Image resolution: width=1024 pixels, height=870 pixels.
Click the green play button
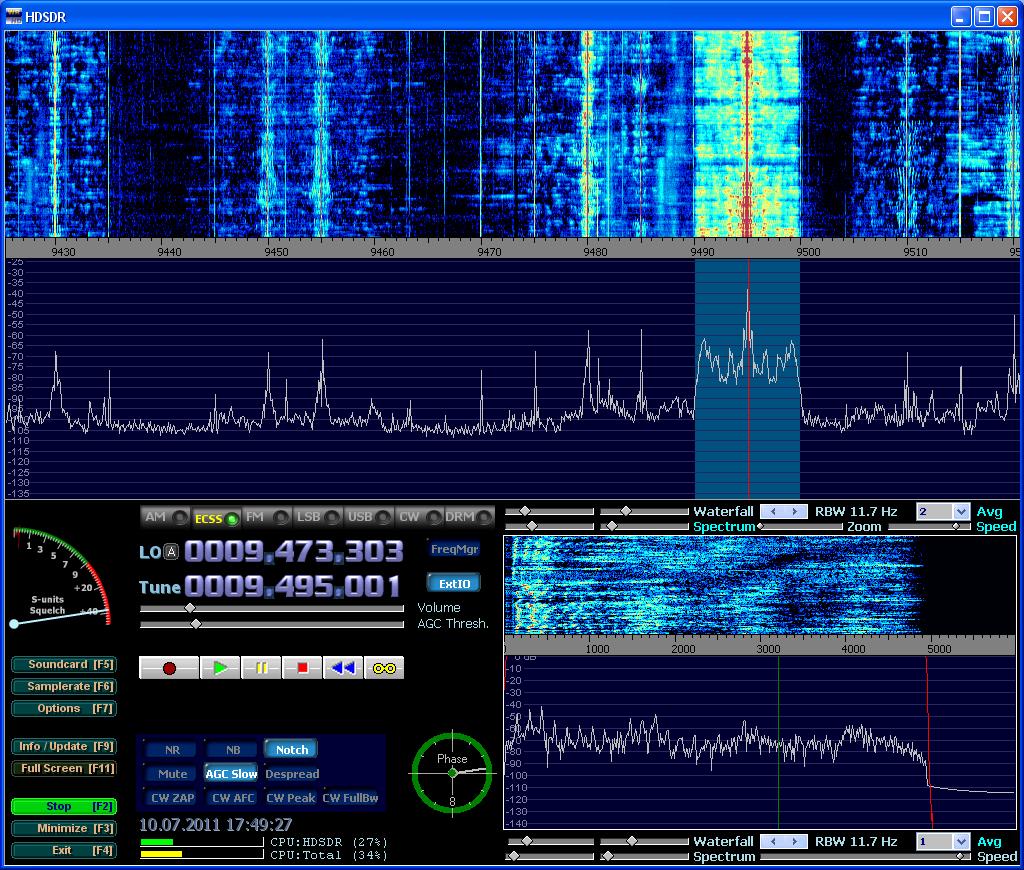point(220,668)
